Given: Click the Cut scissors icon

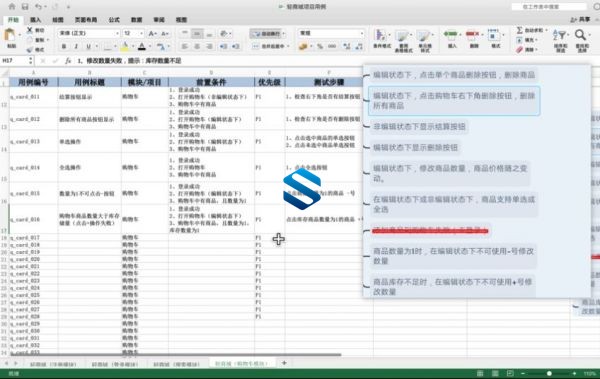Looking at the screenshot, I should click(29, 30).
